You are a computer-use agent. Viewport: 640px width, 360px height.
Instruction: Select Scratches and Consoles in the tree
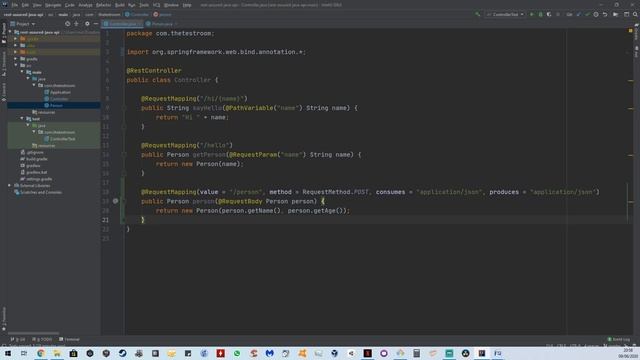[41, 192]
